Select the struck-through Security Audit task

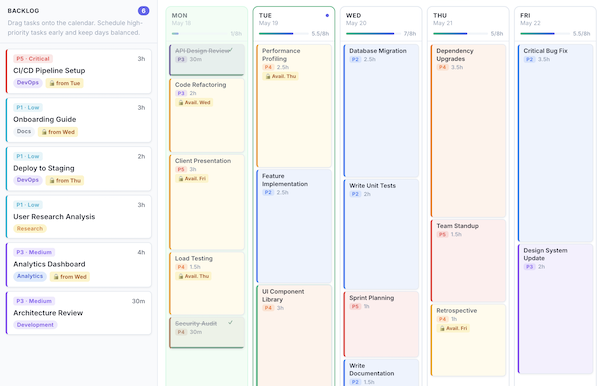pos(207,332)
